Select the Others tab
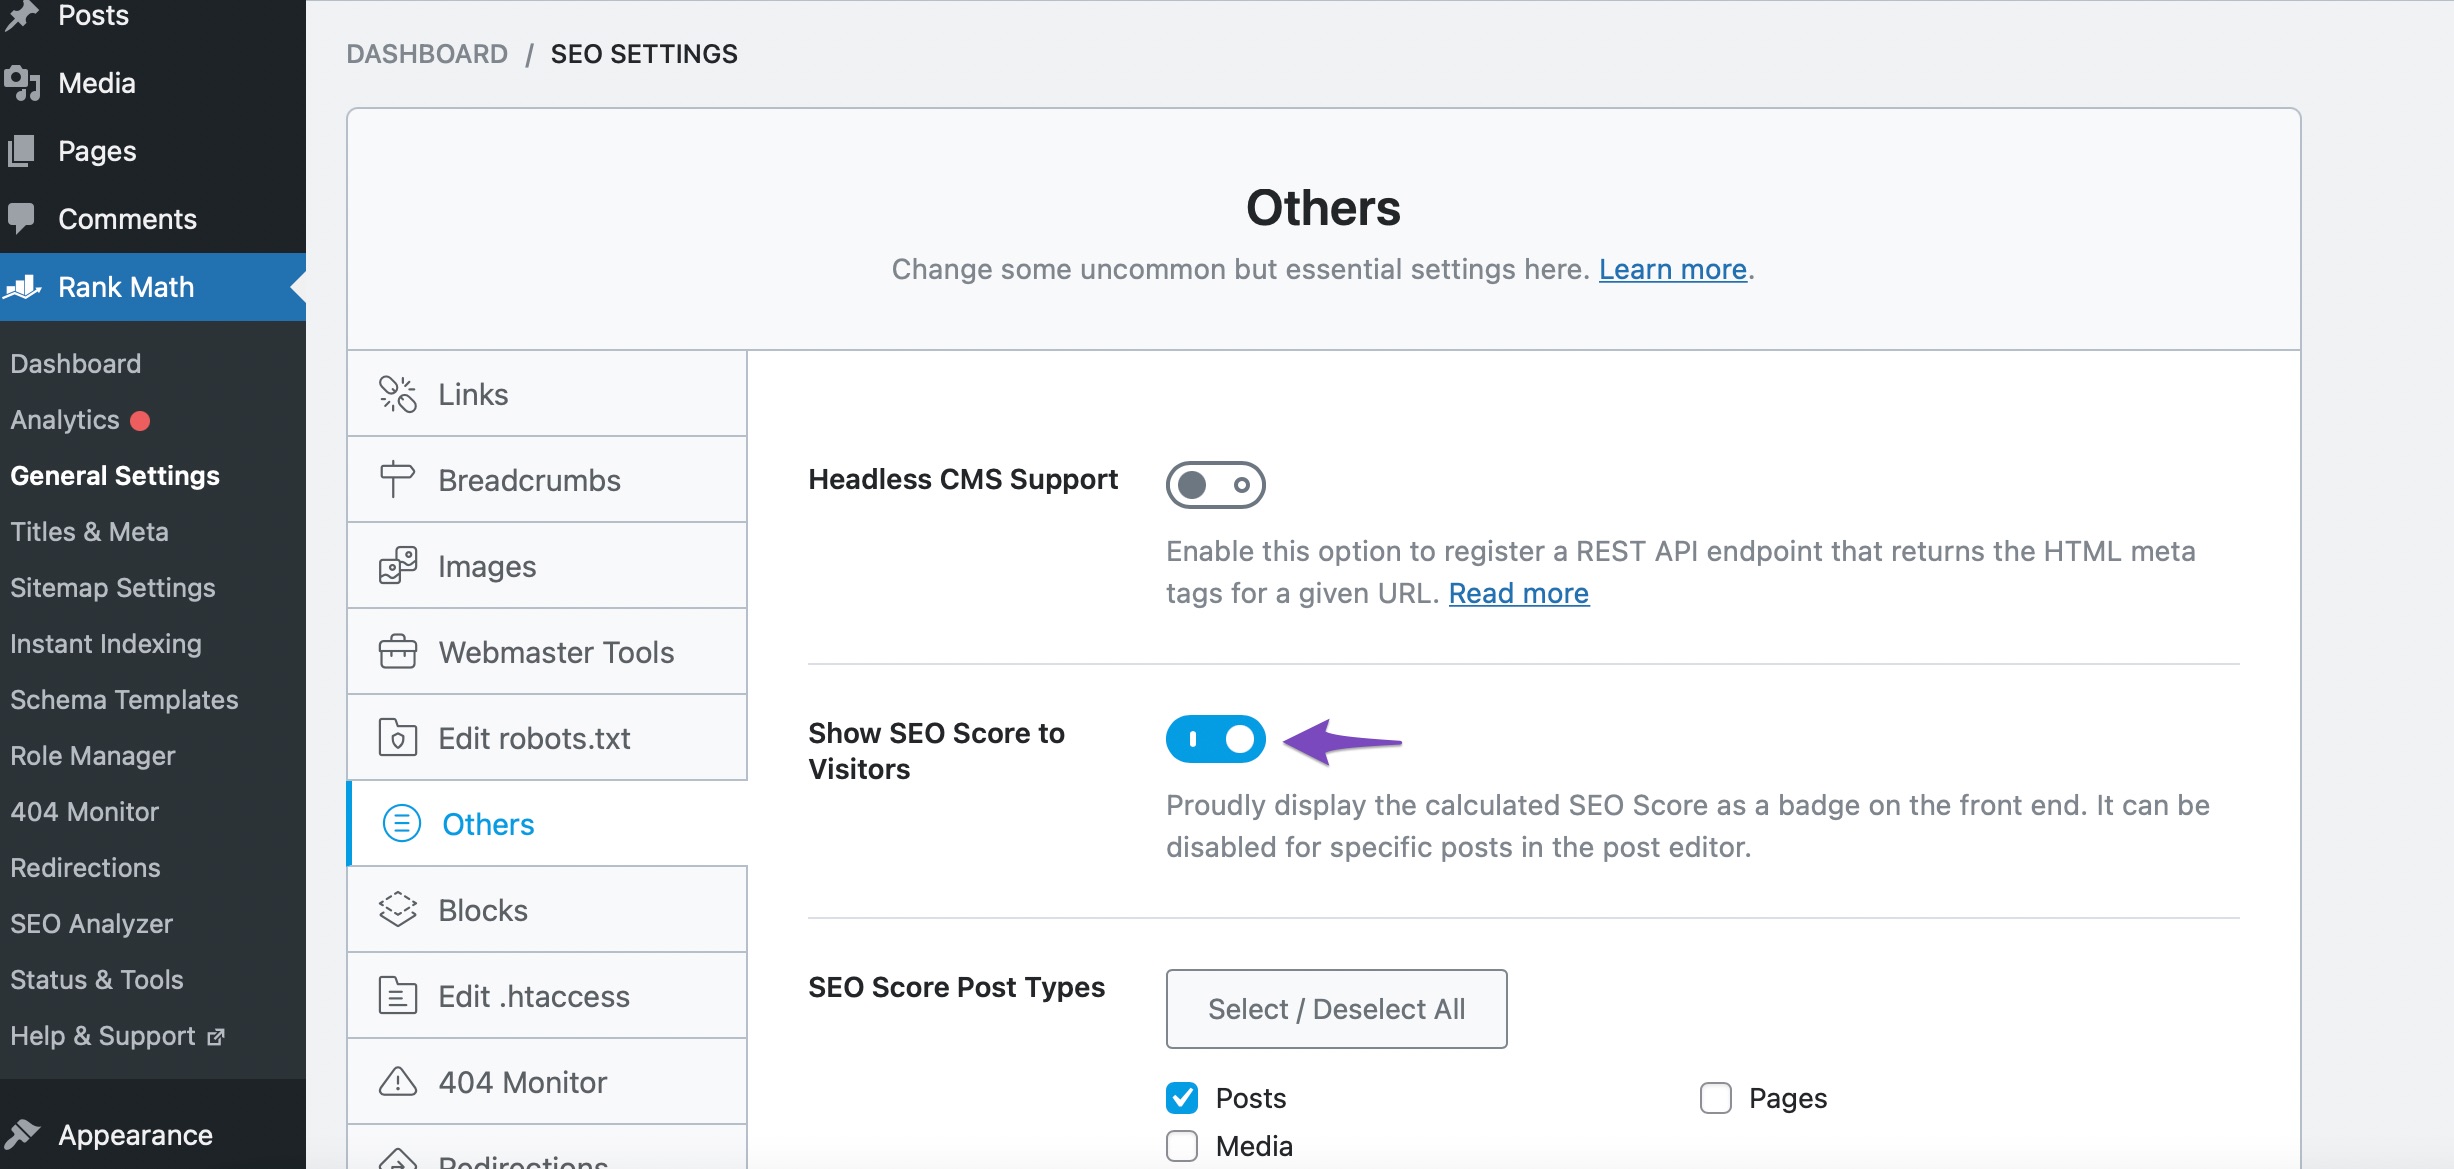The height and width of the screenshot is (1169, 2454). pyautogui.click(x=547, y=824)
